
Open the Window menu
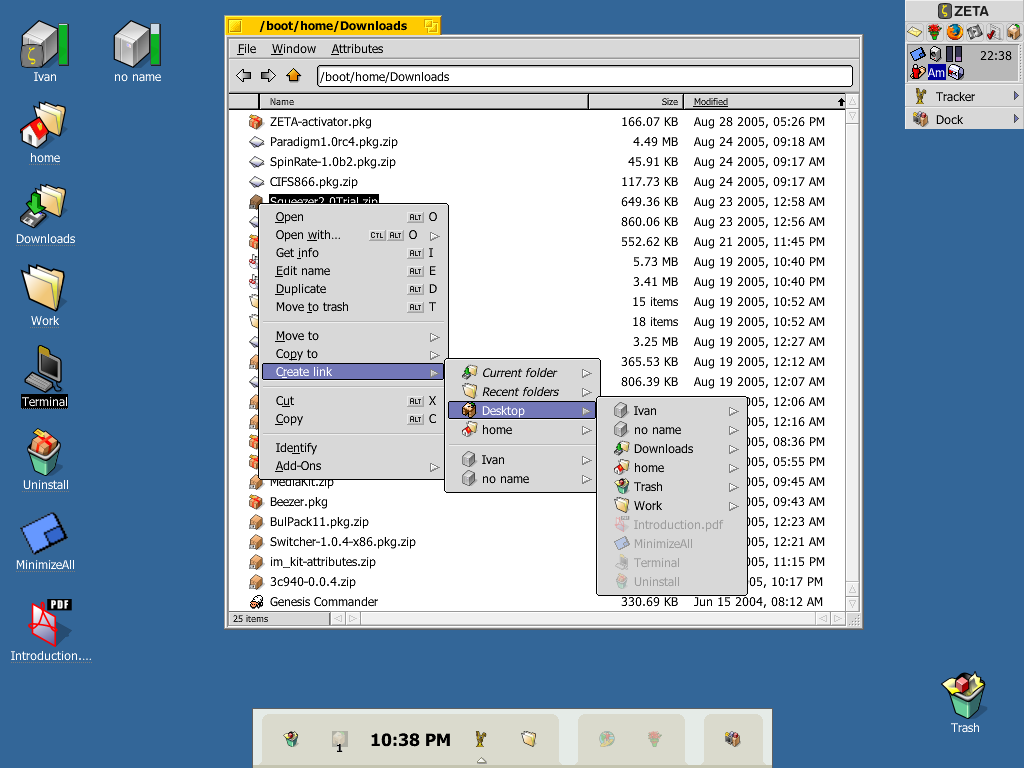tap(293, 49)
